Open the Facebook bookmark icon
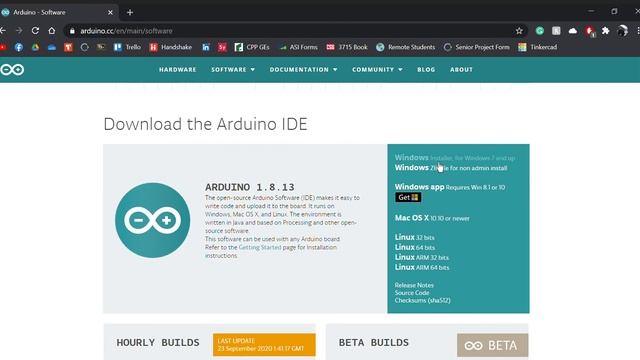640x360 pixels. pyautogui.click(x=19, y=47)
